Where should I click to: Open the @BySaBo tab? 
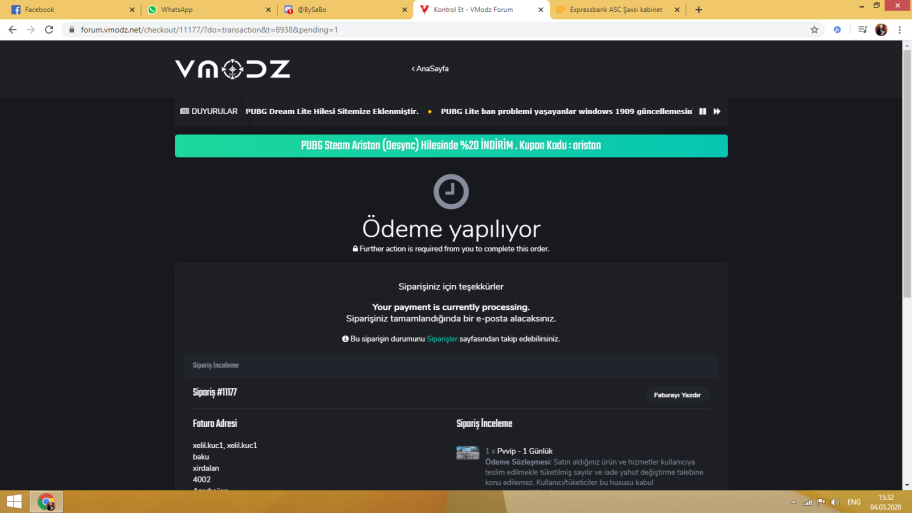(x=343, y=9)
